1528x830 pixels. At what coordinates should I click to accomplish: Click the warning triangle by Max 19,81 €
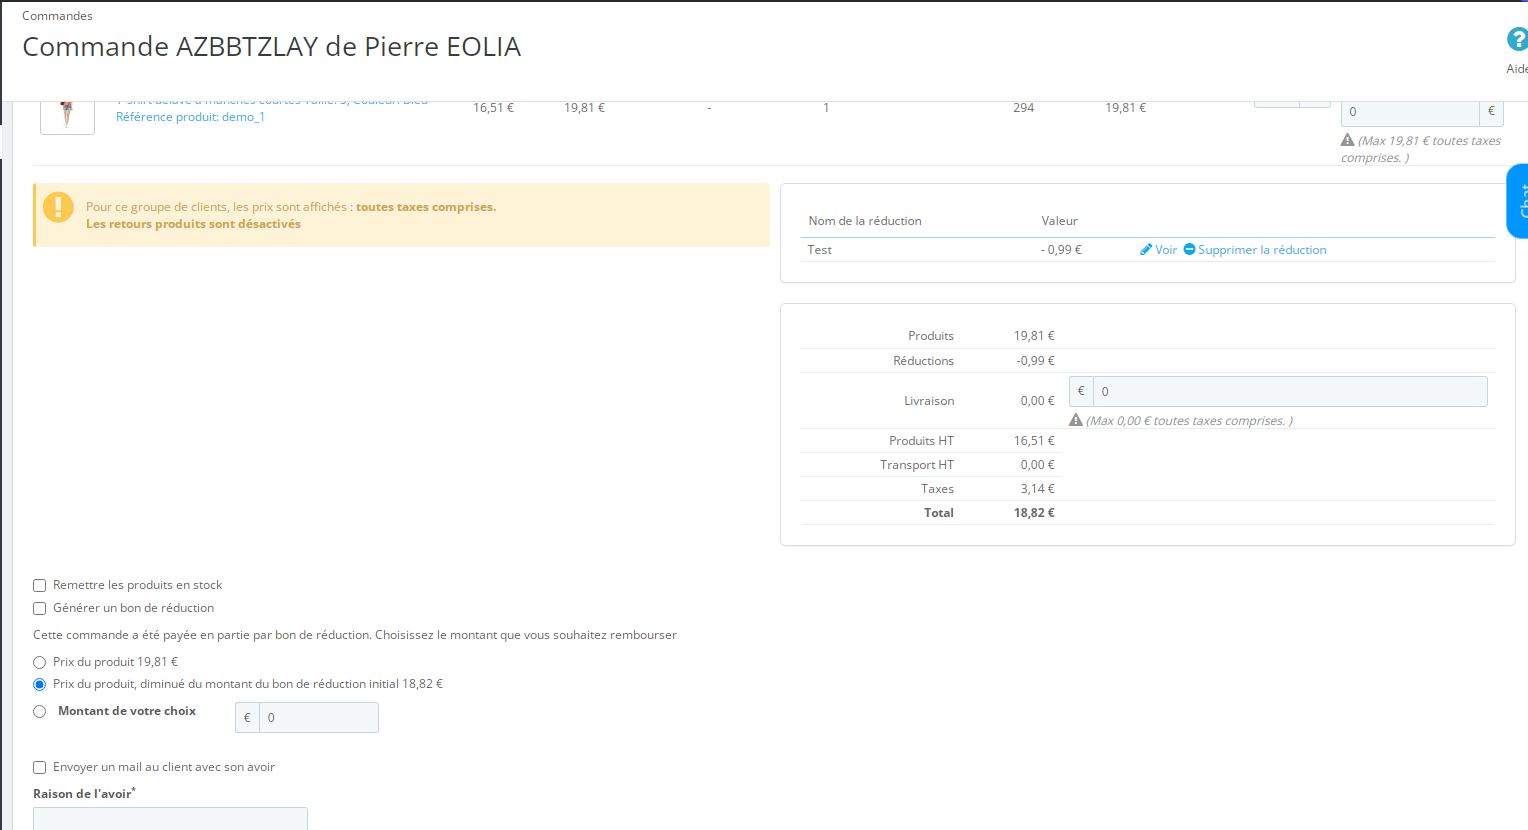click(1347, 141)
